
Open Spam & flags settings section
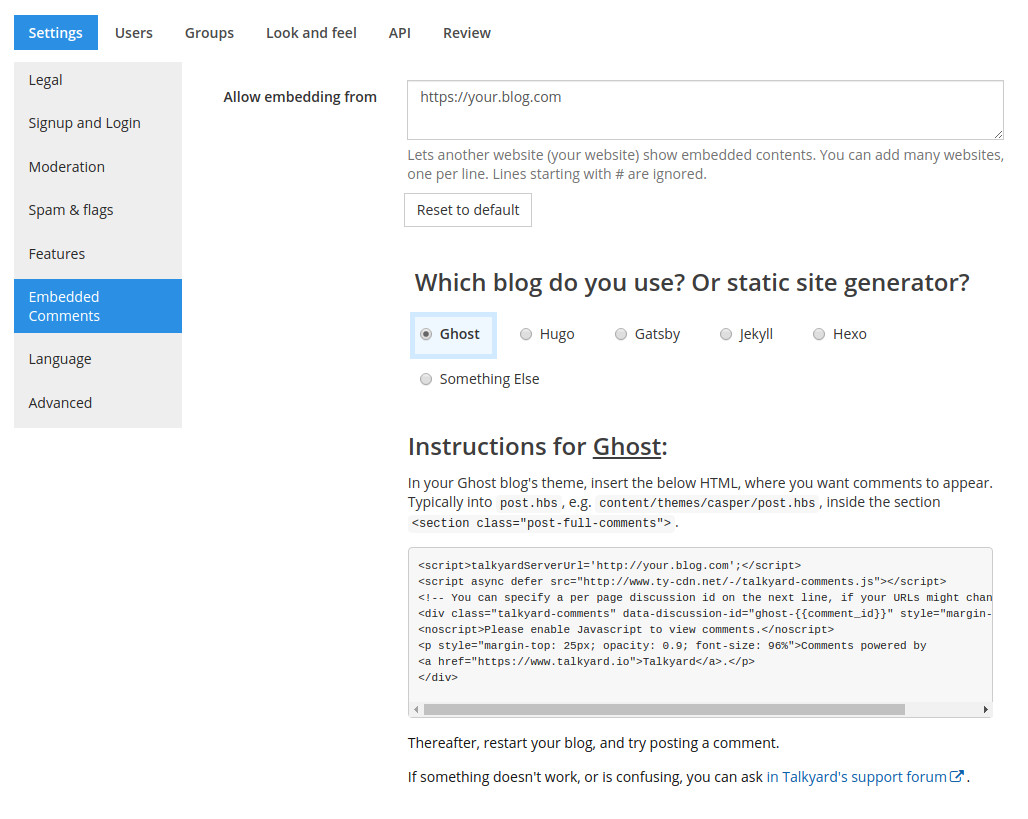point(71,210)
